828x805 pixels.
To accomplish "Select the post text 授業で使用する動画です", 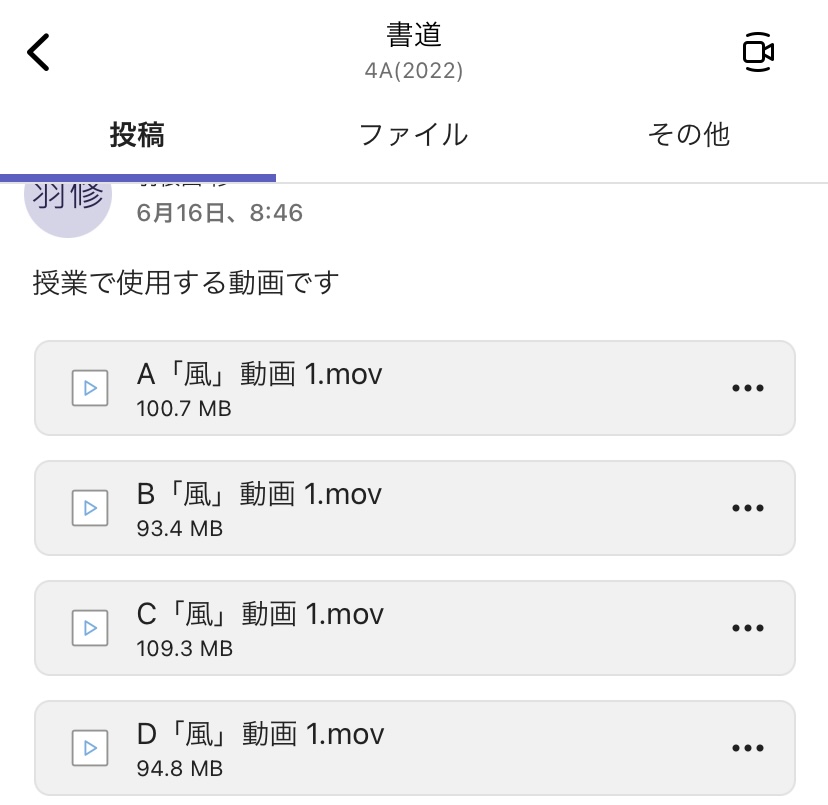I will pyautogui.click(x=186, y=283).
